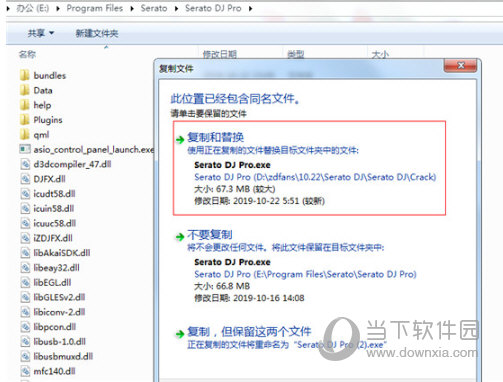Viewport: 503px width, 382px height.
Task: Select the libpcon.dll file icon
Action: click(x=25, y=327)
